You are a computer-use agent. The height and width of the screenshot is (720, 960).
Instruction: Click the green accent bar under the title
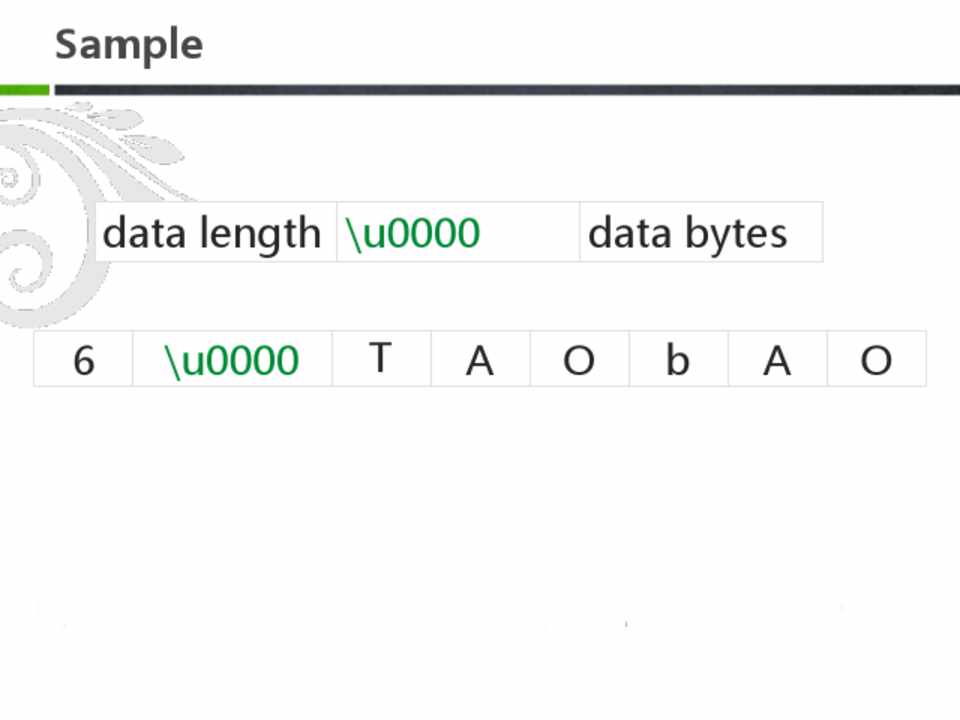click(24, 90)
